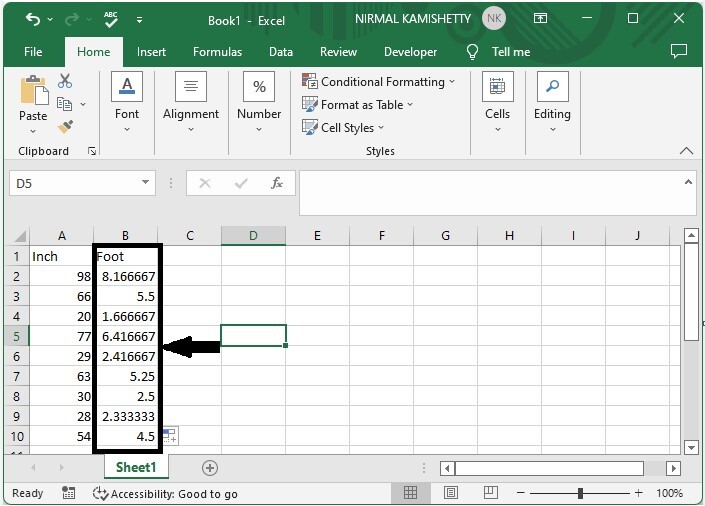Select the Format Painter brush

click(x=65, y=126)
